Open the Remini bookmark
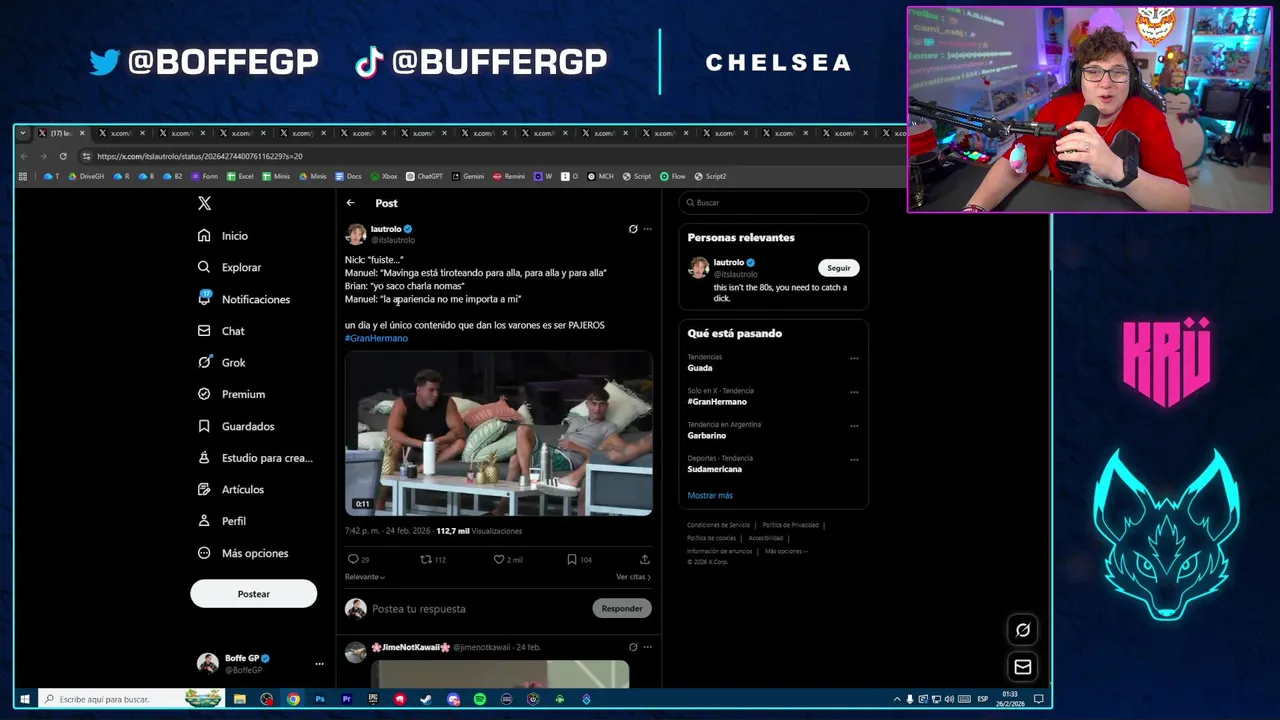The width and height of the screenshot is (1280, 720). [x=509, y=176]
